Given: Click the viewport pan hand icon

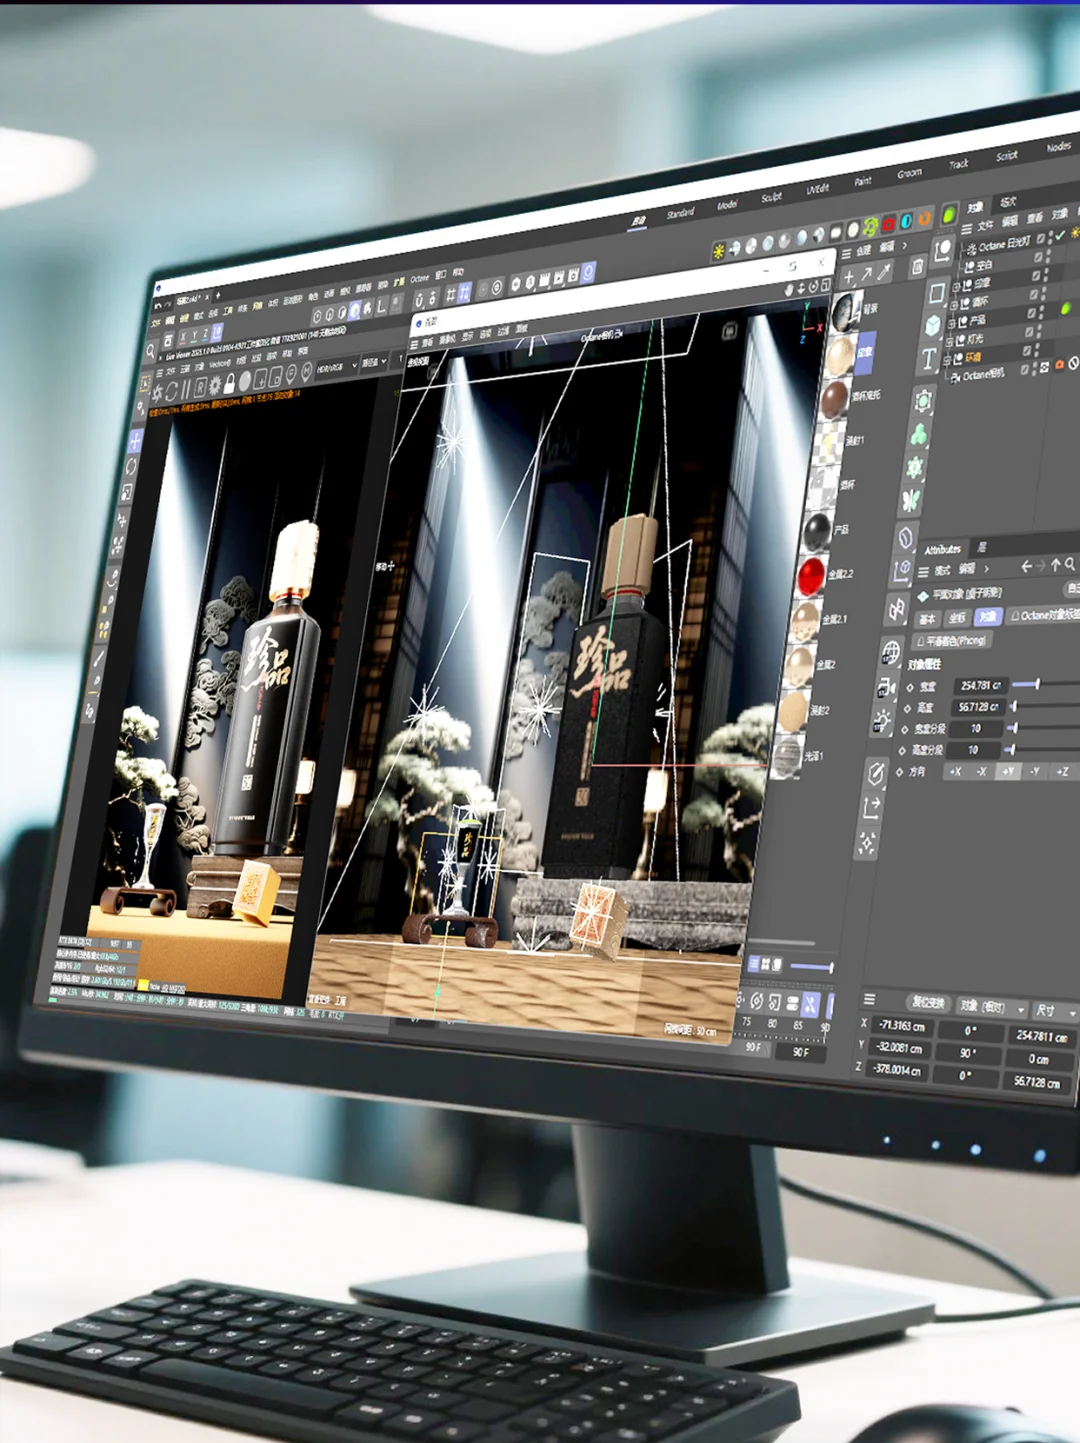Looking at the screenshot, I should tap(789, 290).
